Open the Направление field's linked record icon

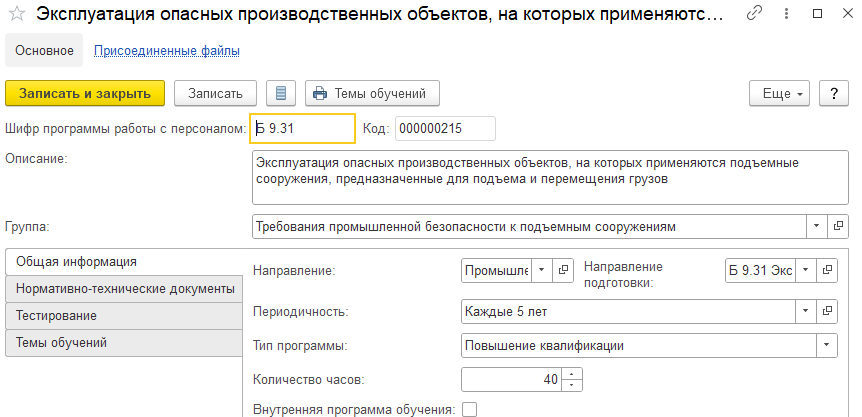pos(564,270)
